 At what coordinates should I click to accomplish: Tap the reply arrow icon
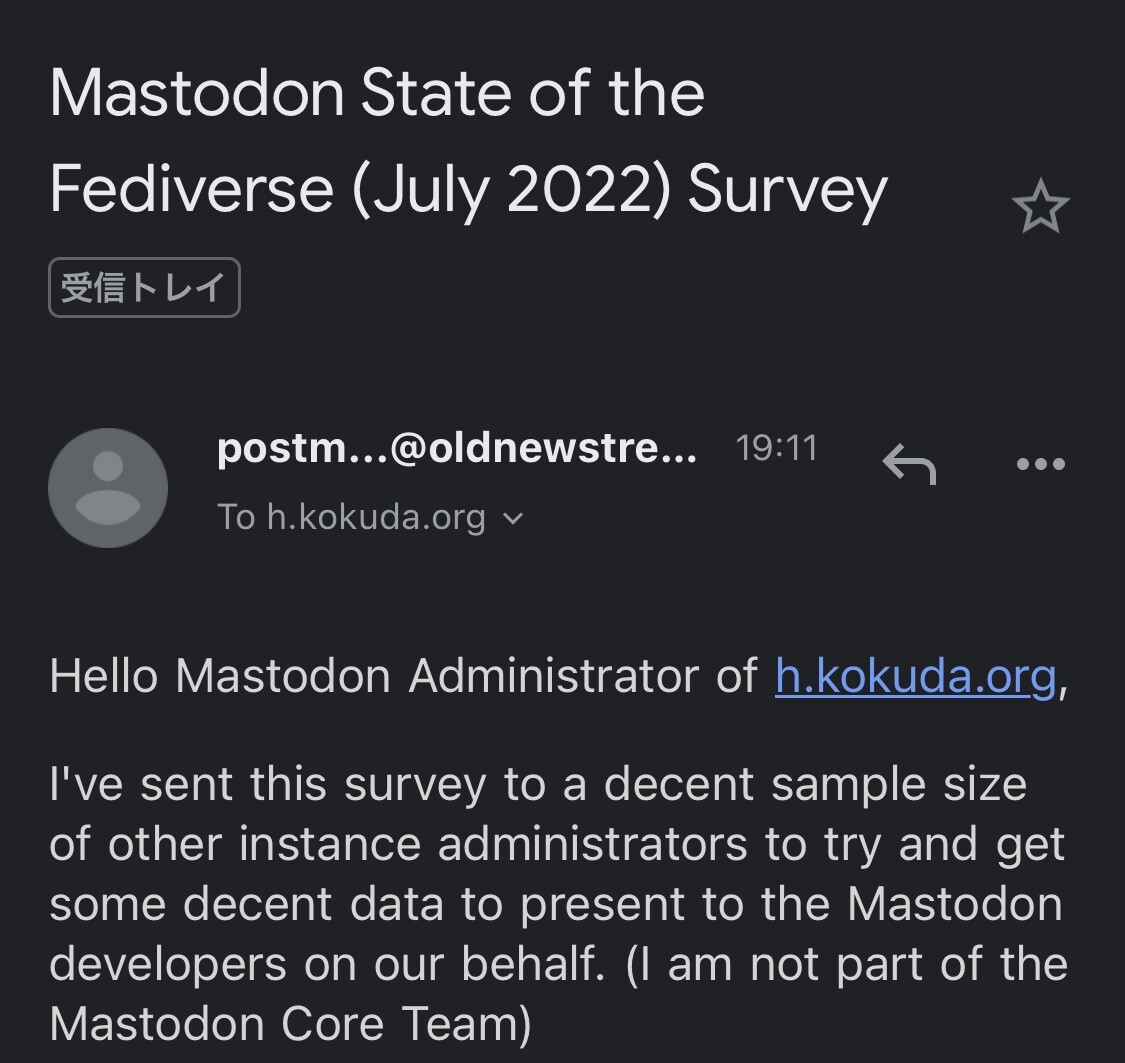[908, 464]
